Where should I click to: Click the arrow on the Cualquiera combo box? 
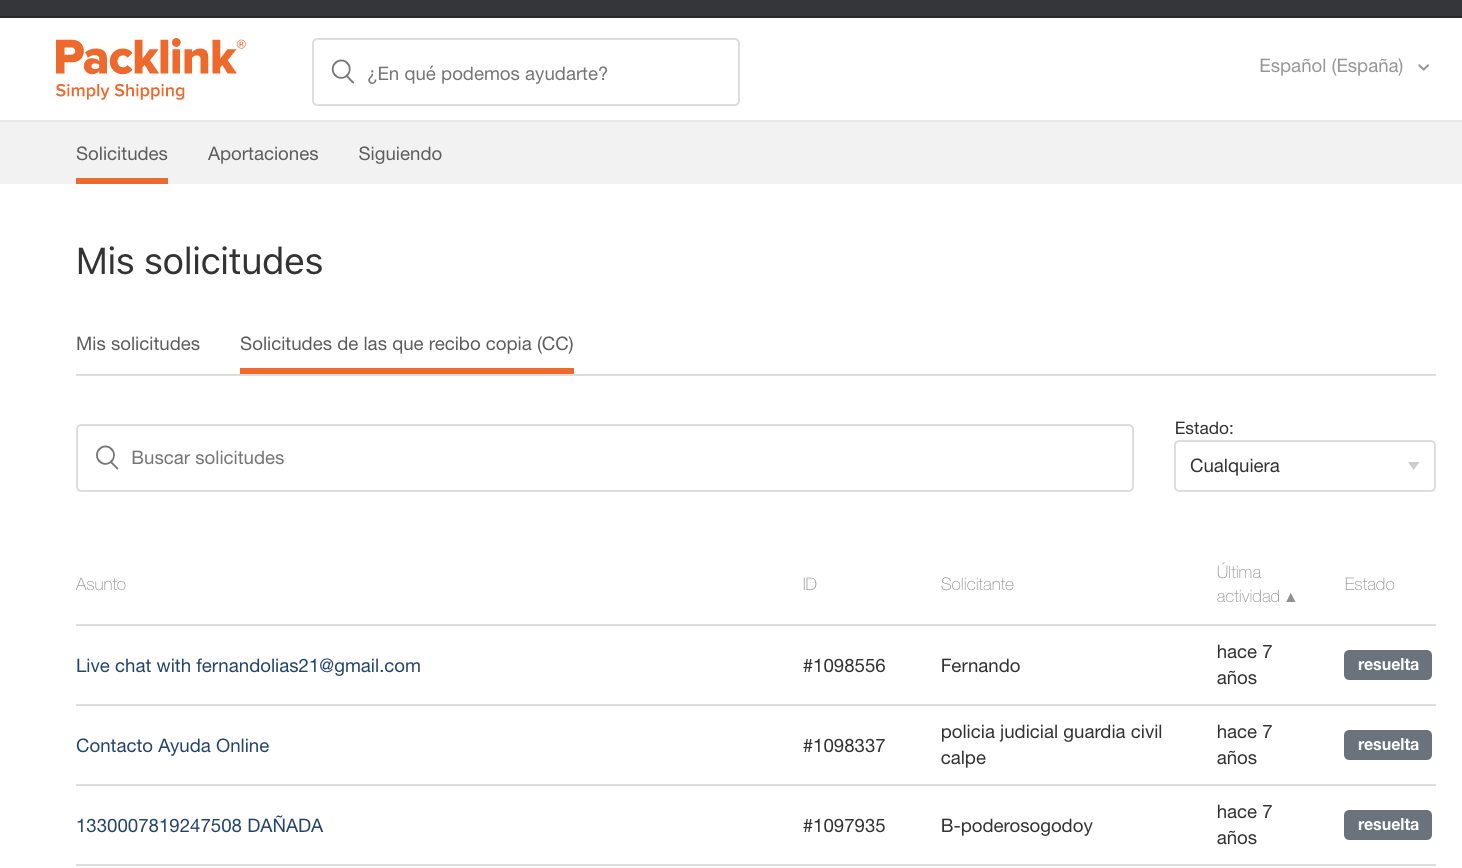click(1413, 466)
